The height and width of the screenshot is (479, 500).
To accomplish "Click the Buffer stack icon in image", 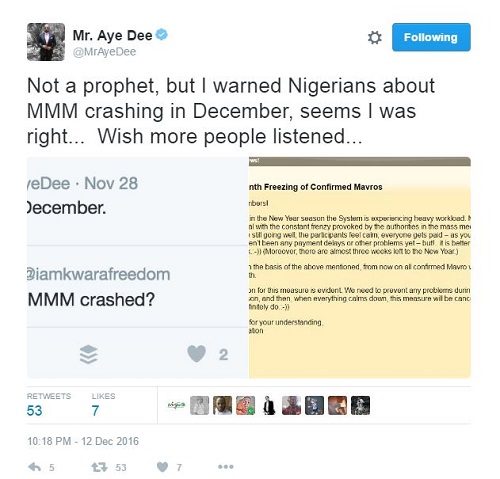I will click(89, 354).
